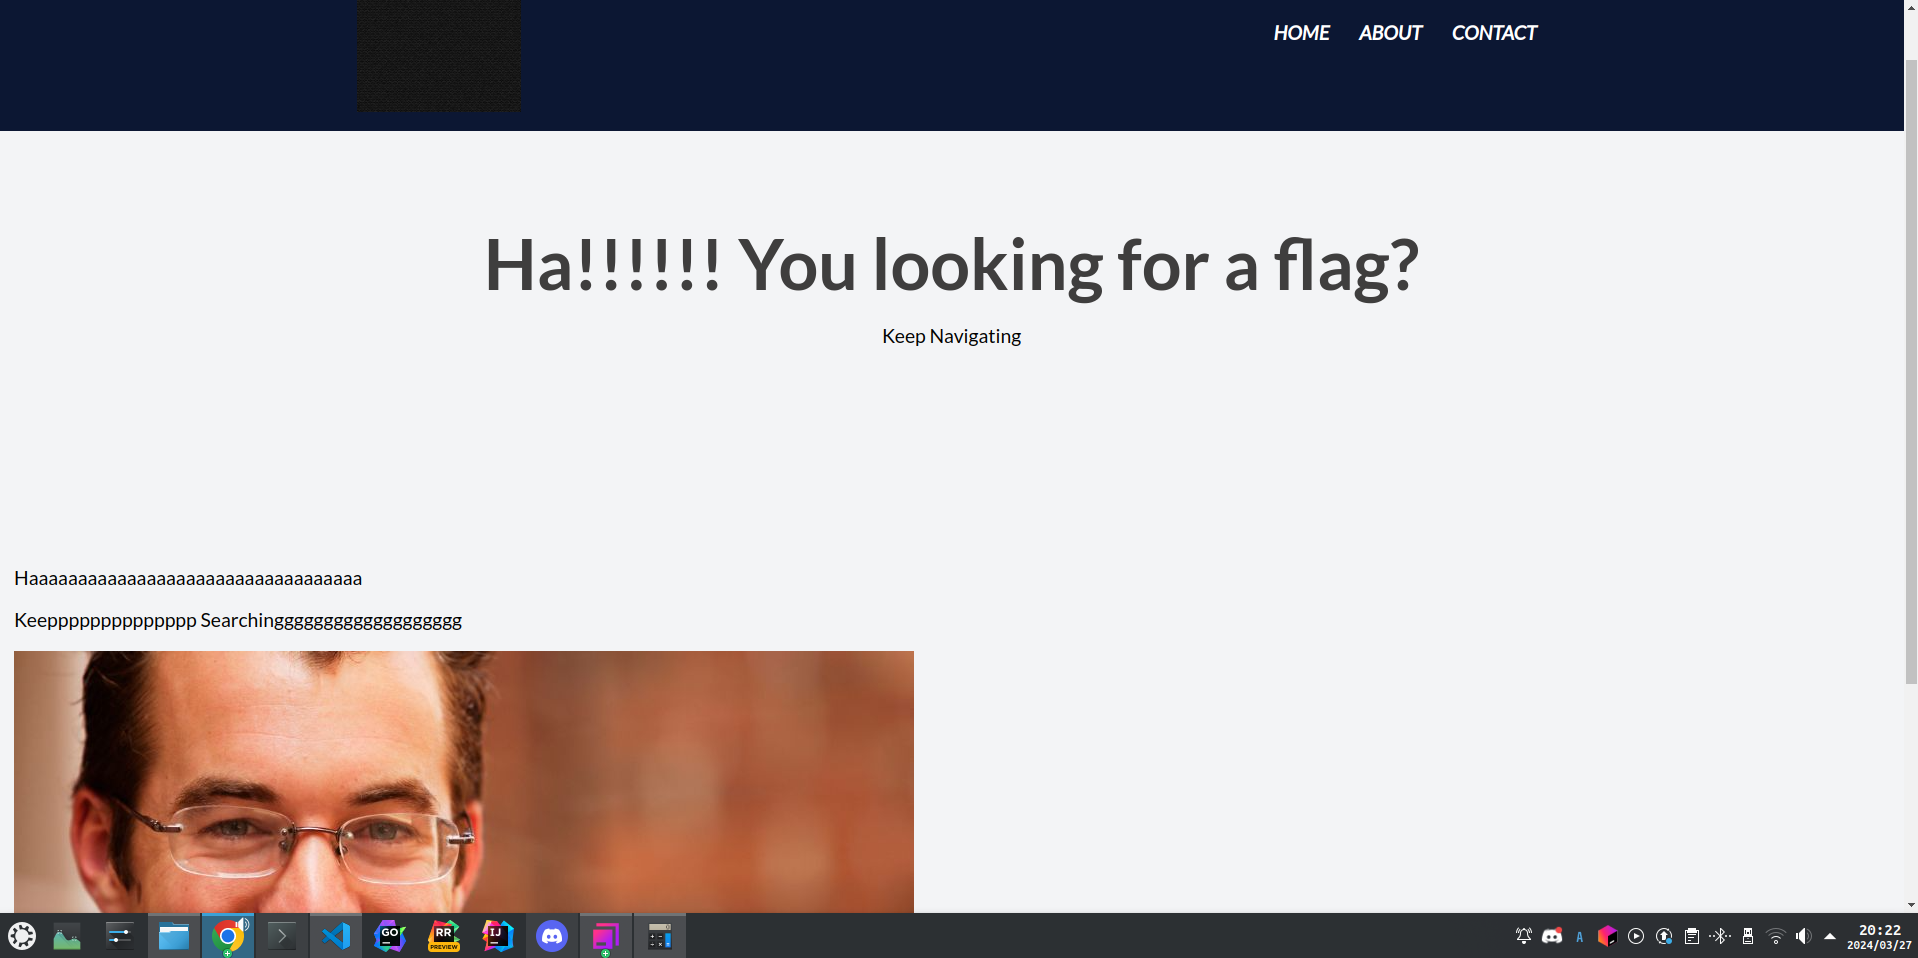The height and width of the screenshot is (958, 1918).
Task: Open notifications bell in system tray
Action: (1524, 936)
